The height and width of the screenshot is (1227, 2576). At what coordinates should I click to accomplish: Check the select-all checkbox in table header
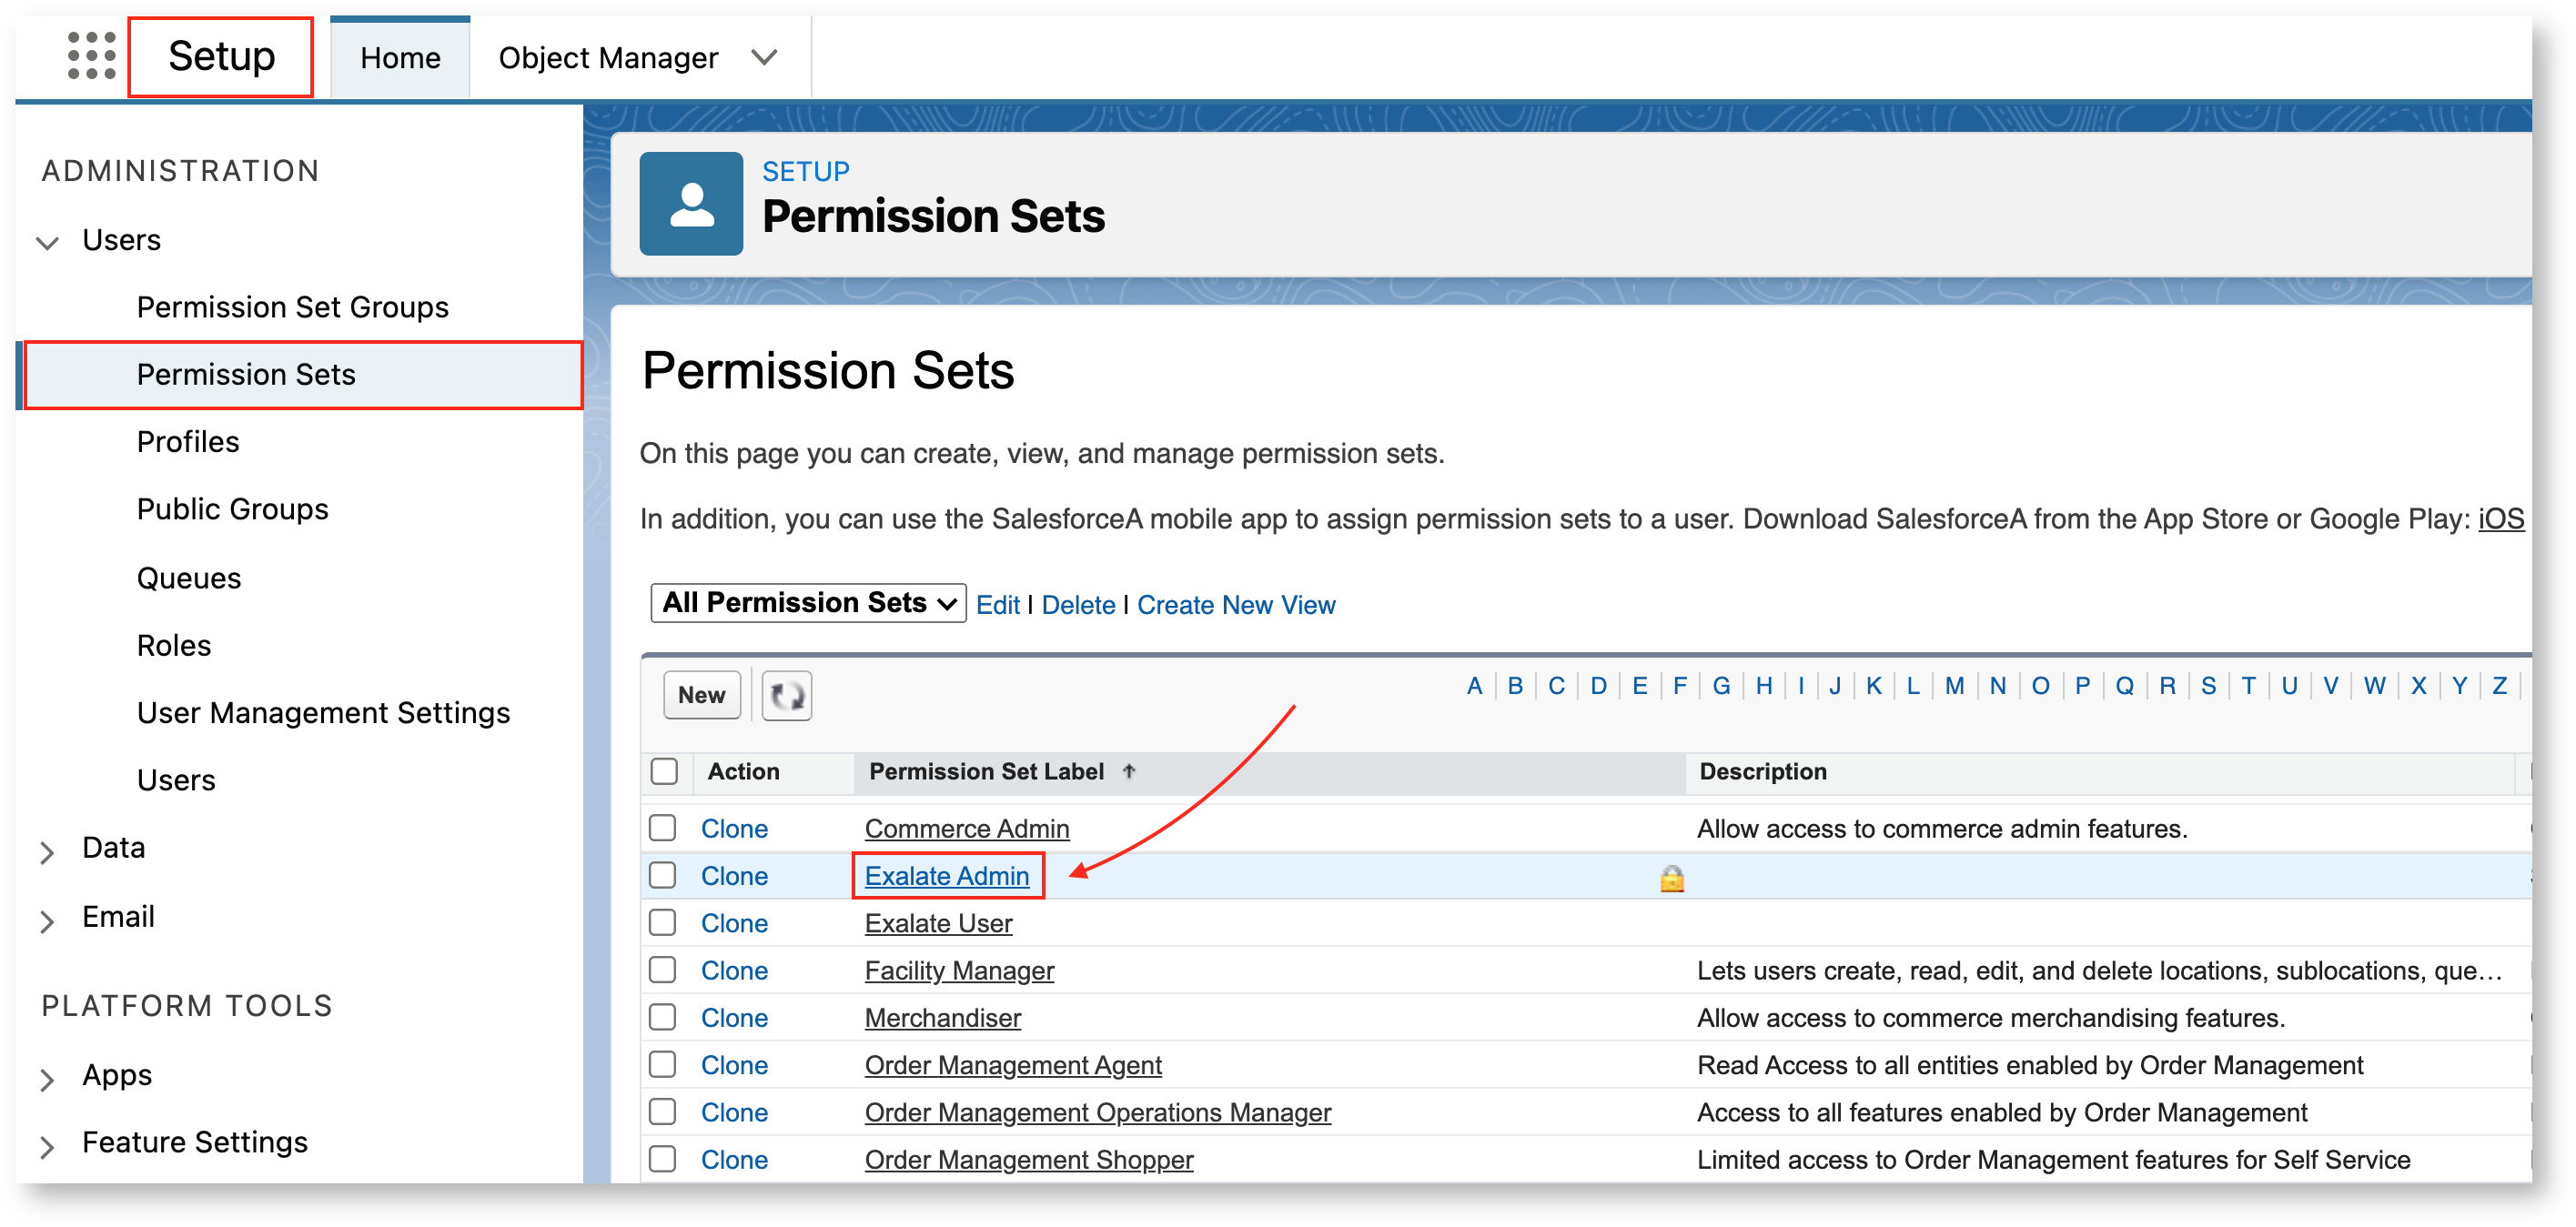click(x=664, y=771)
